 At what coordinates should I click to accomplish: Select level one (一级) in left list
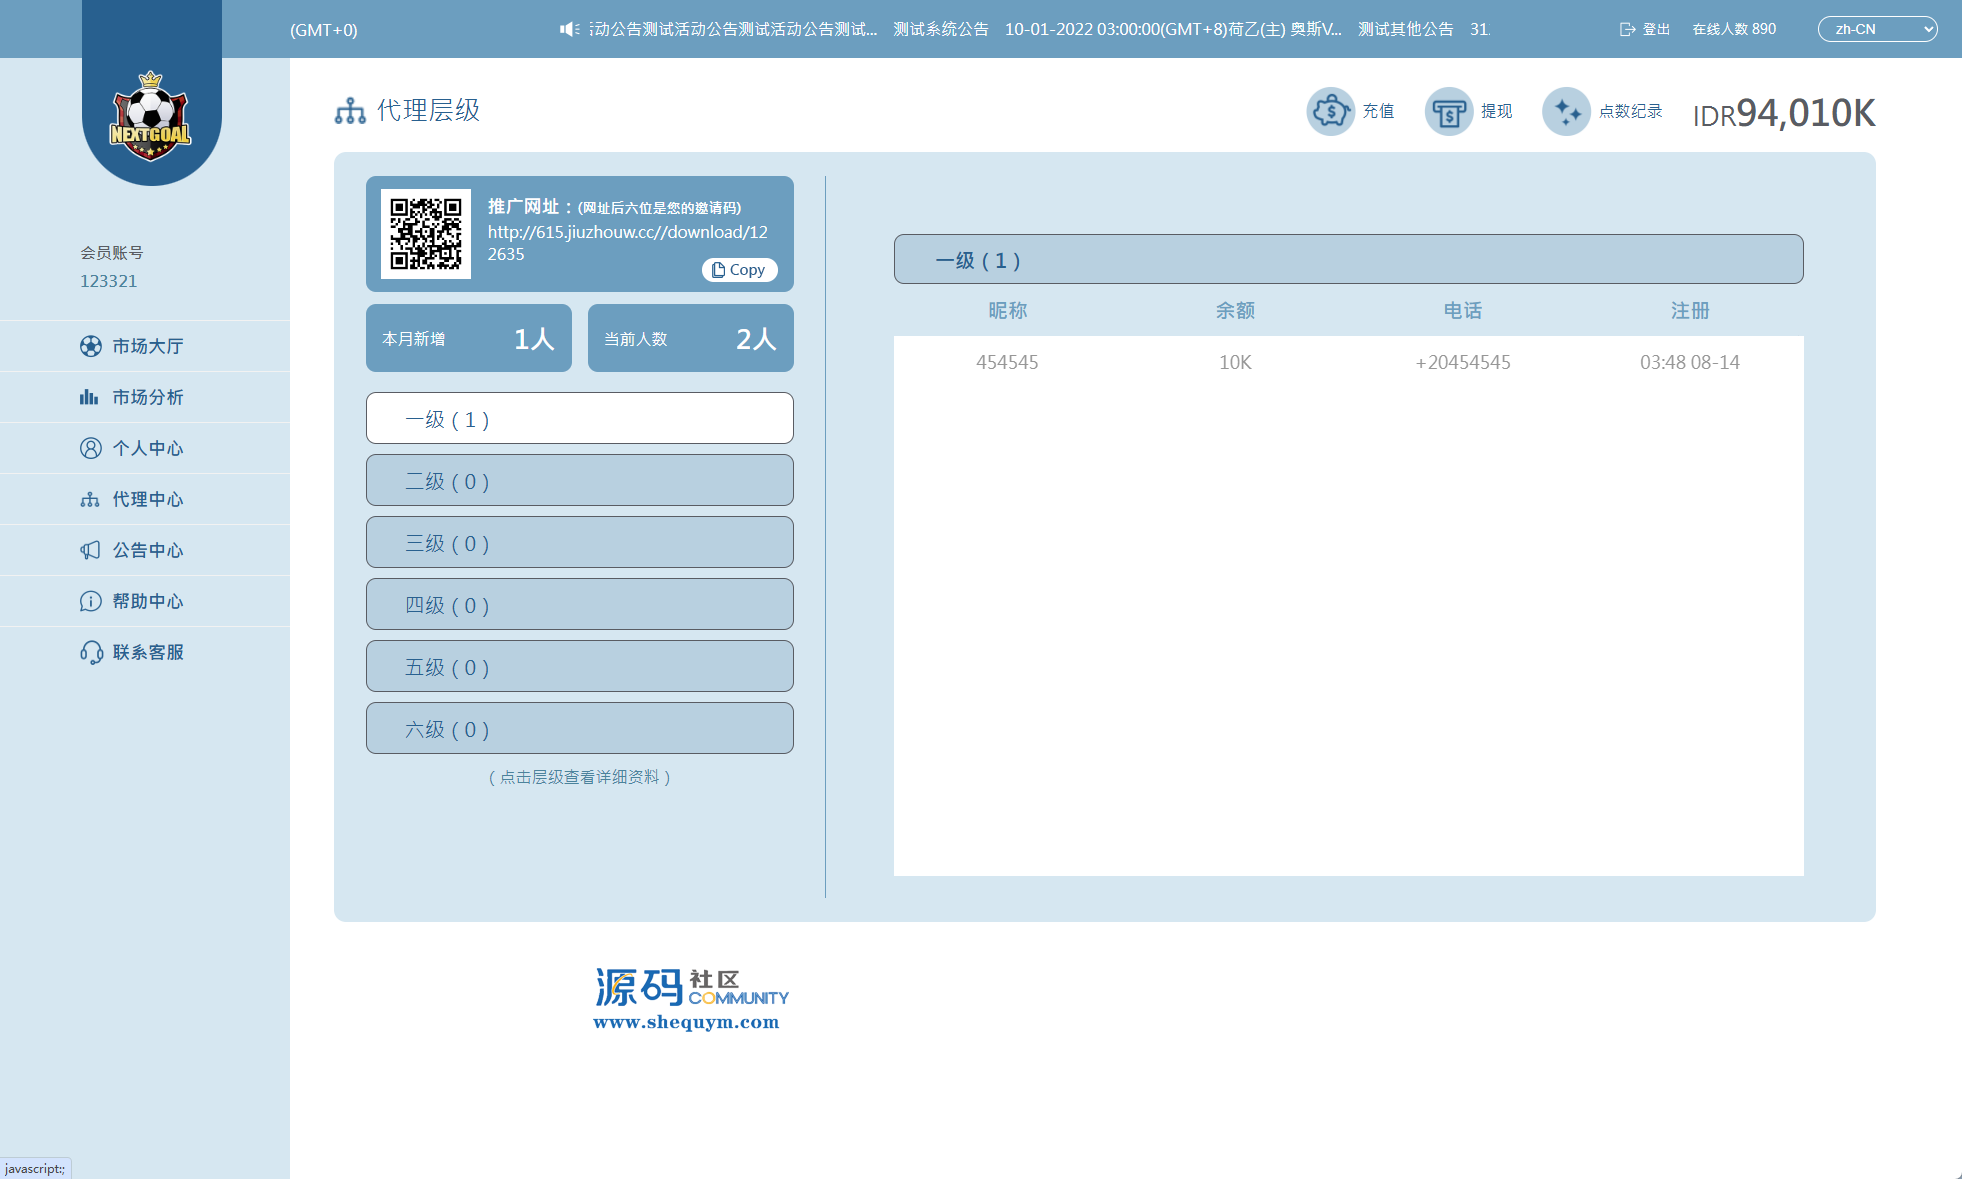[x=579, y=419]
